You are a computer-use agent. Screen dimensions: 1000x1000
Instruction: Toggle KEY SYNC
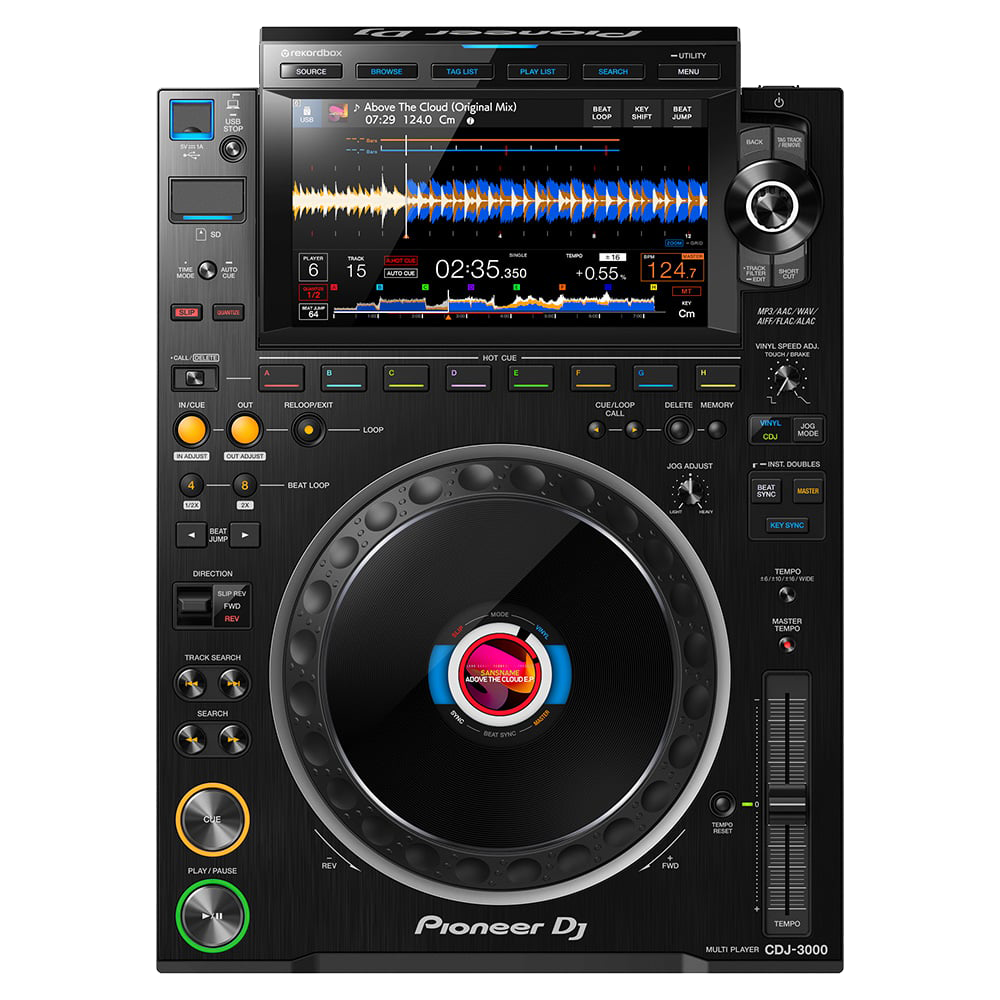coord(787,525)
